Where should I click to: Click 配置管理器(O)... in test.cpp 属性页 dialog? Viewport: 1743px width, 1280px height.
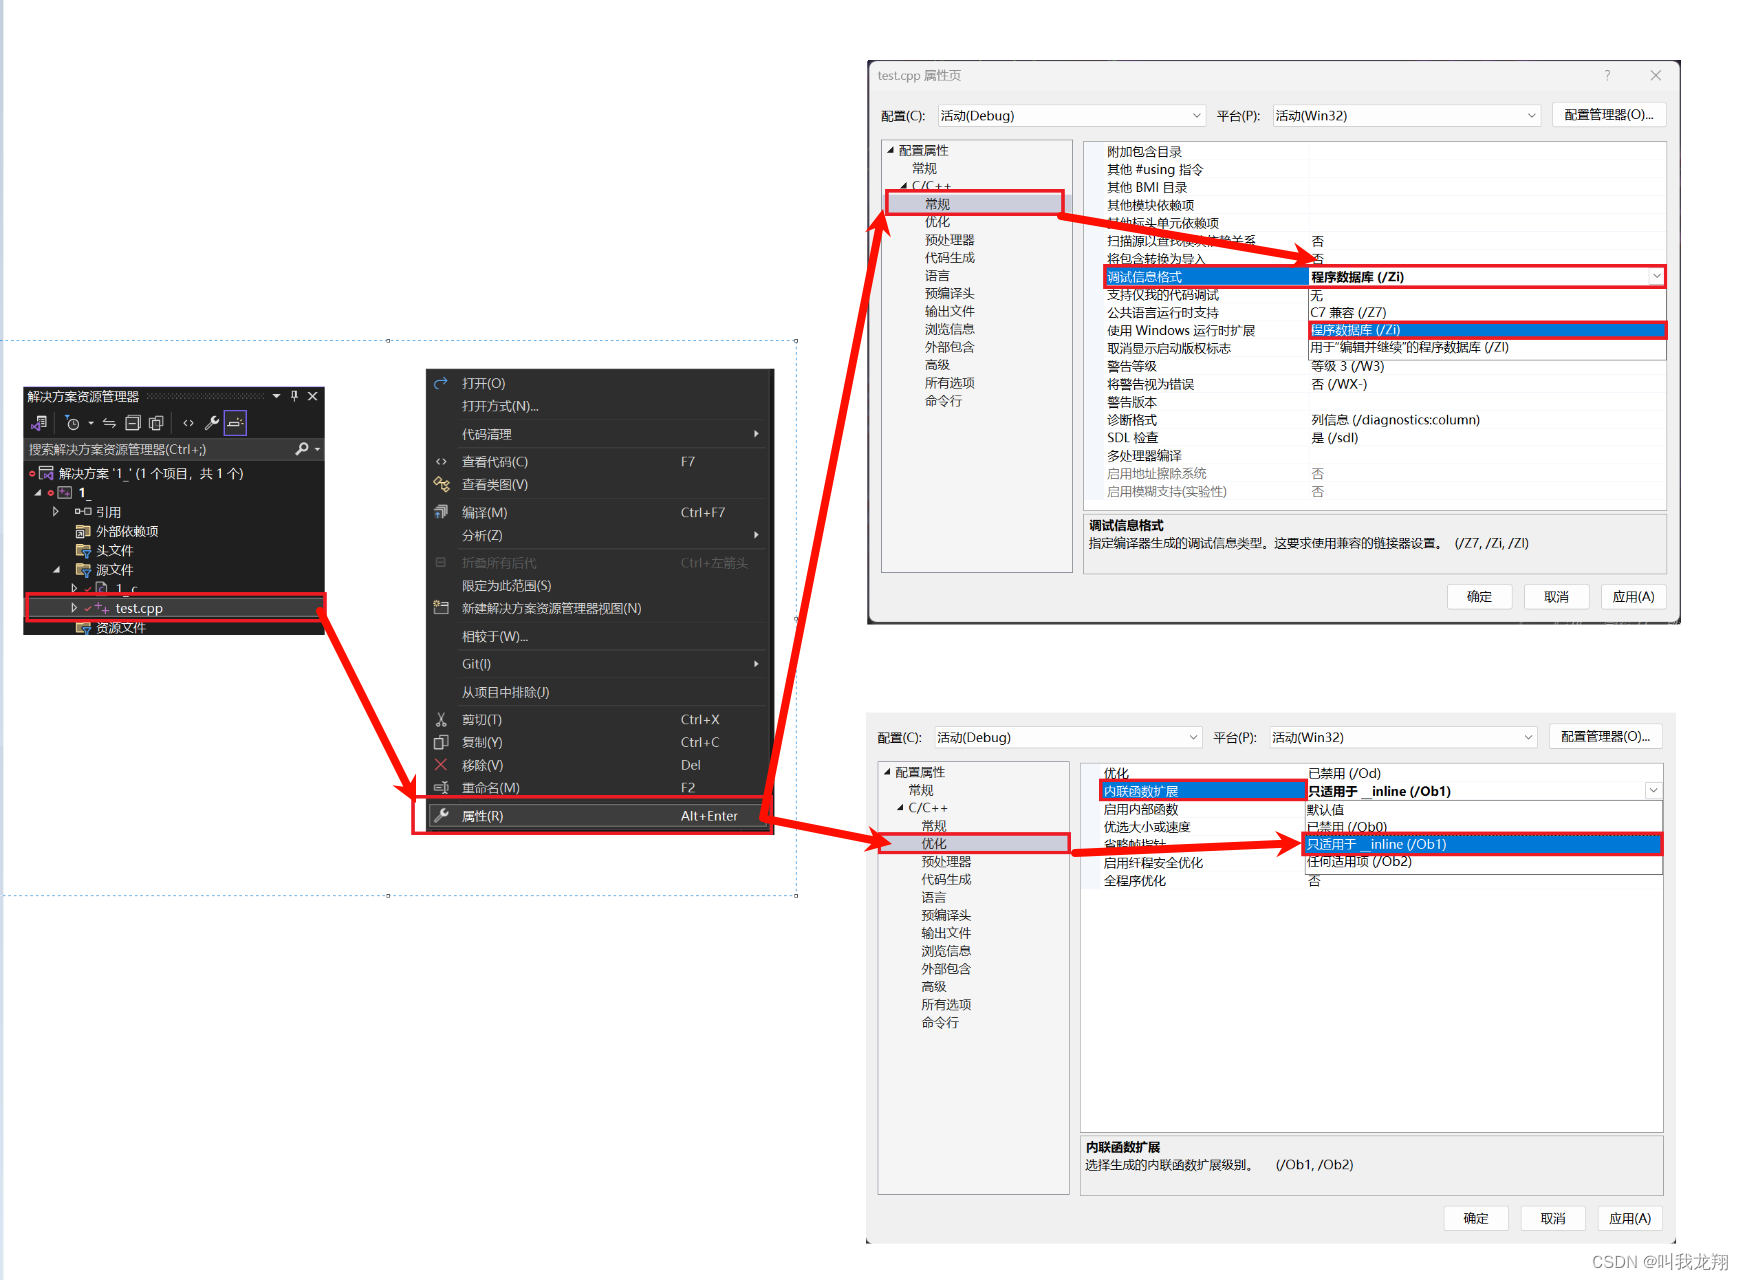(1608, 114)
